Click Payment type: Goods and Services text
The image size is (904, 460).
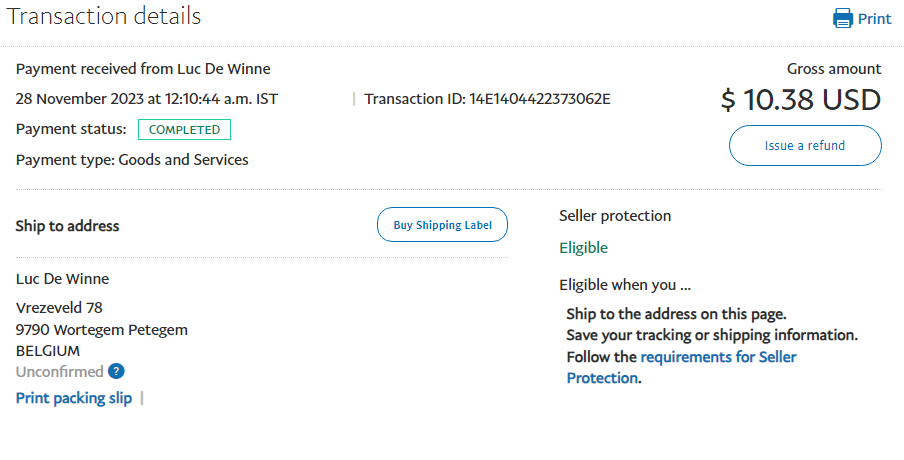[132, 160]
